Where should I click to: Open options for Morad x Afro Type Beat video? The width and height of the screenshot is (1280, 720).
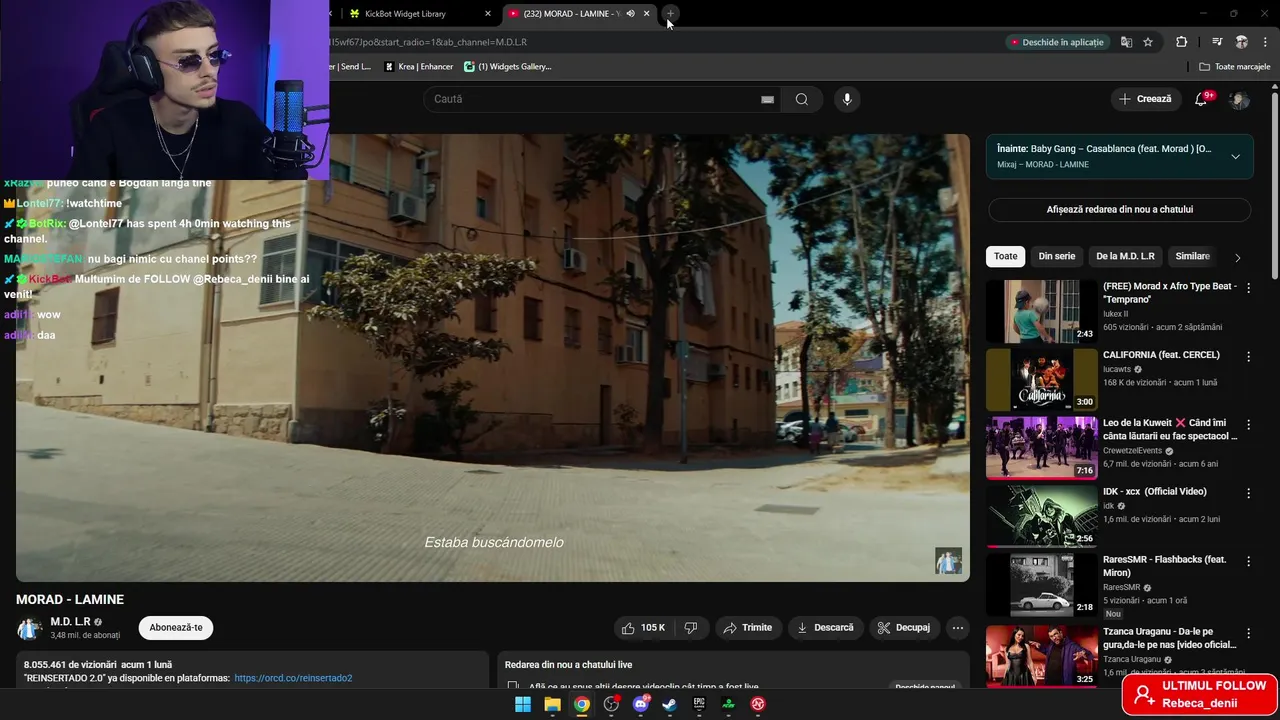[1248, 288]
